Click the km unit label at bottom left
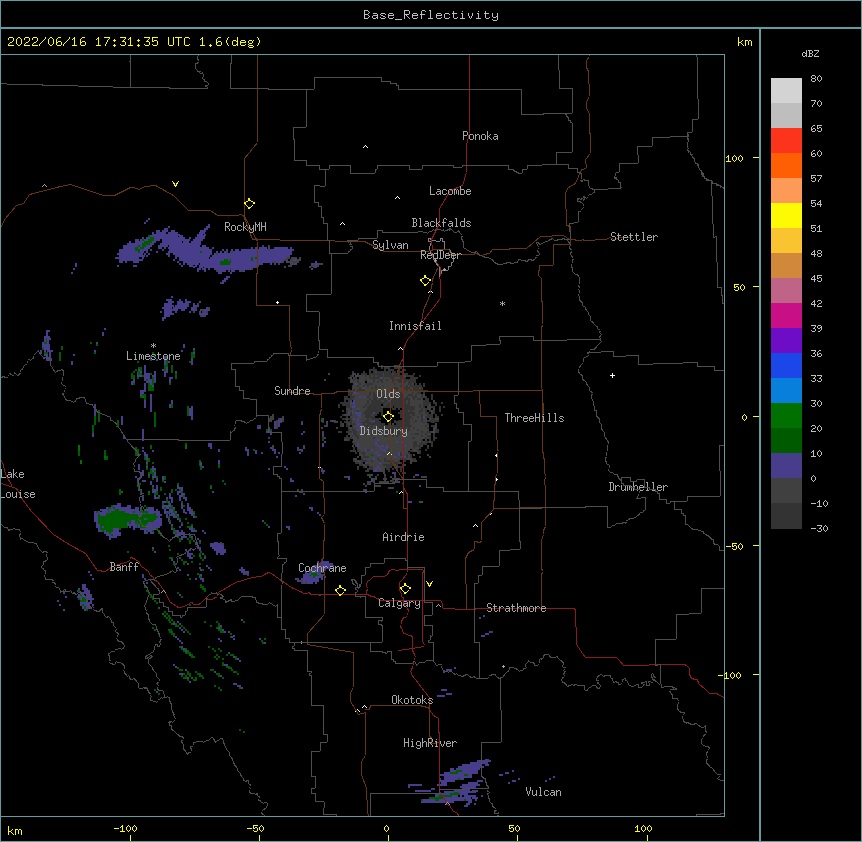 15,831
